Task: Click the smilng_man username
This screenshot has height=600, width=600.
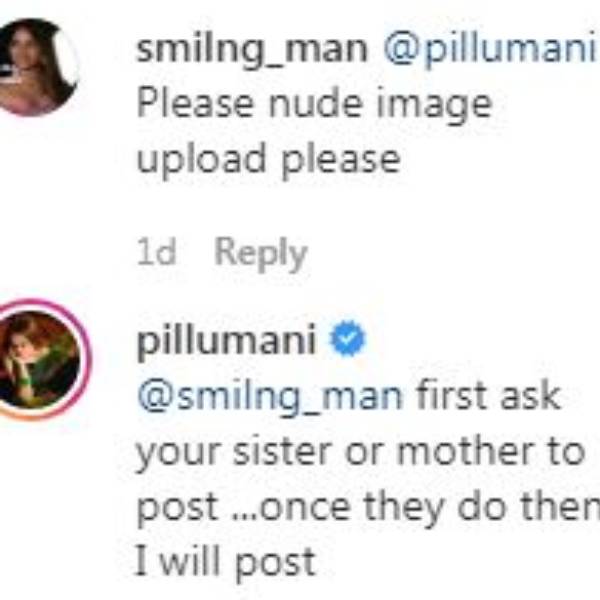Action: (x=252, y=50)
